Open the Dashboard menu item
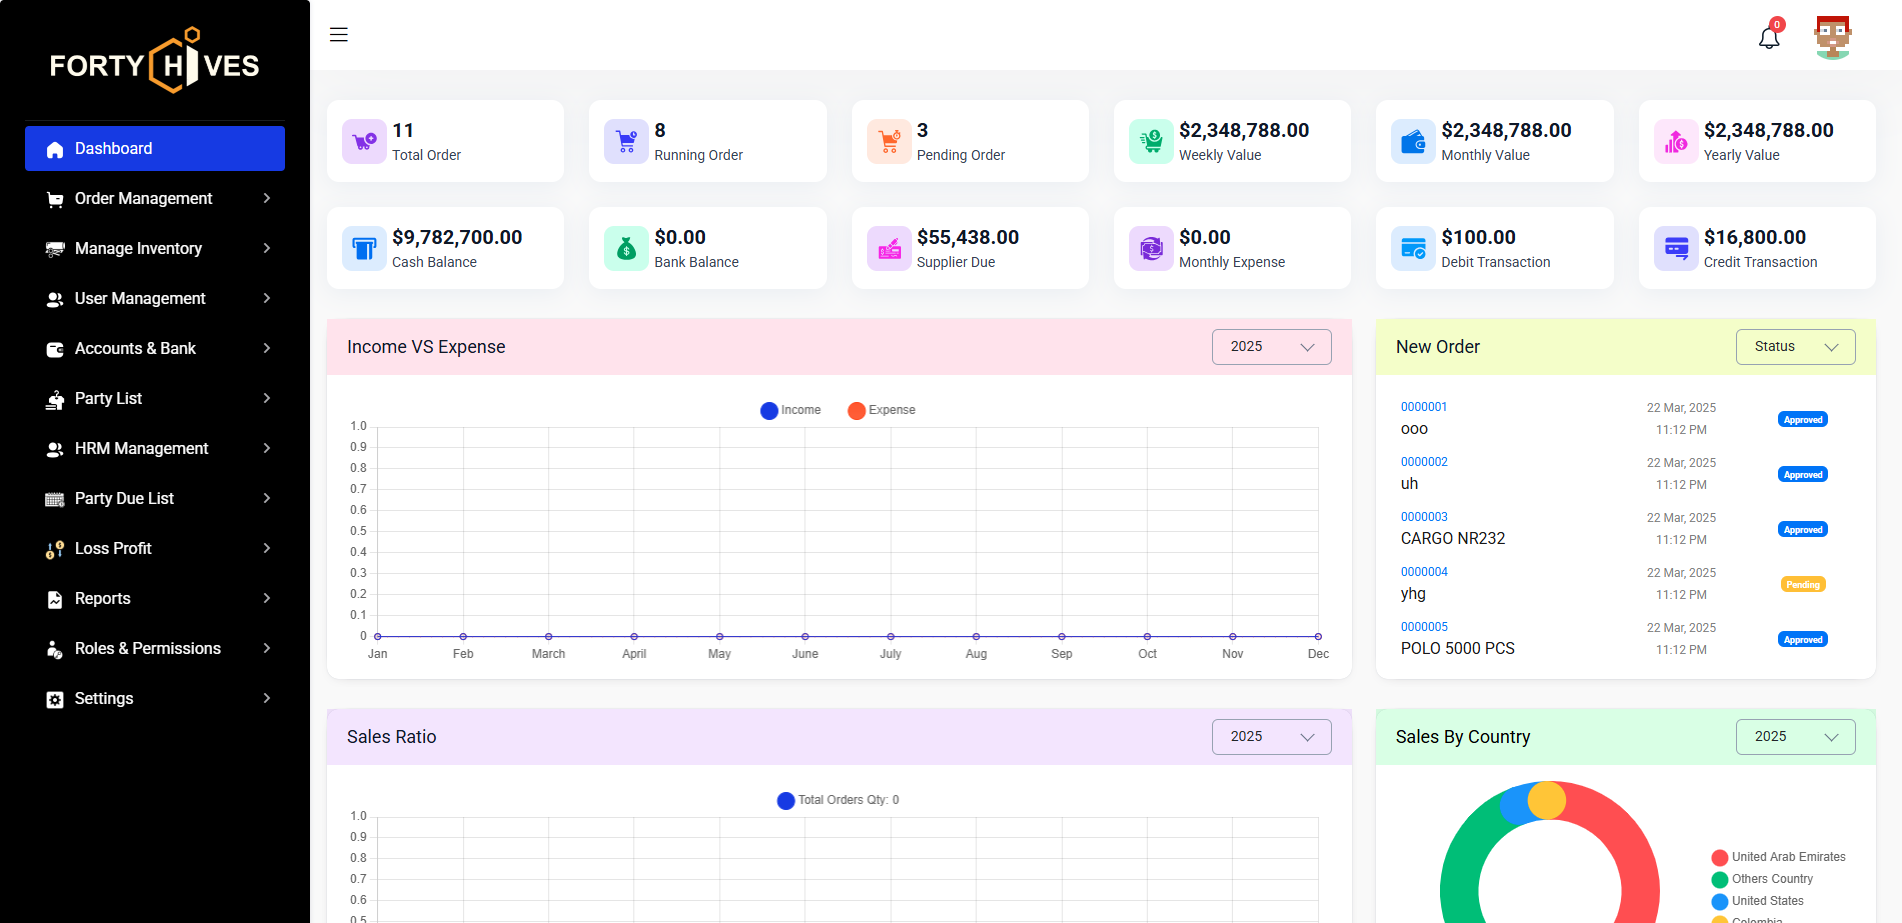 click(155, 148)
